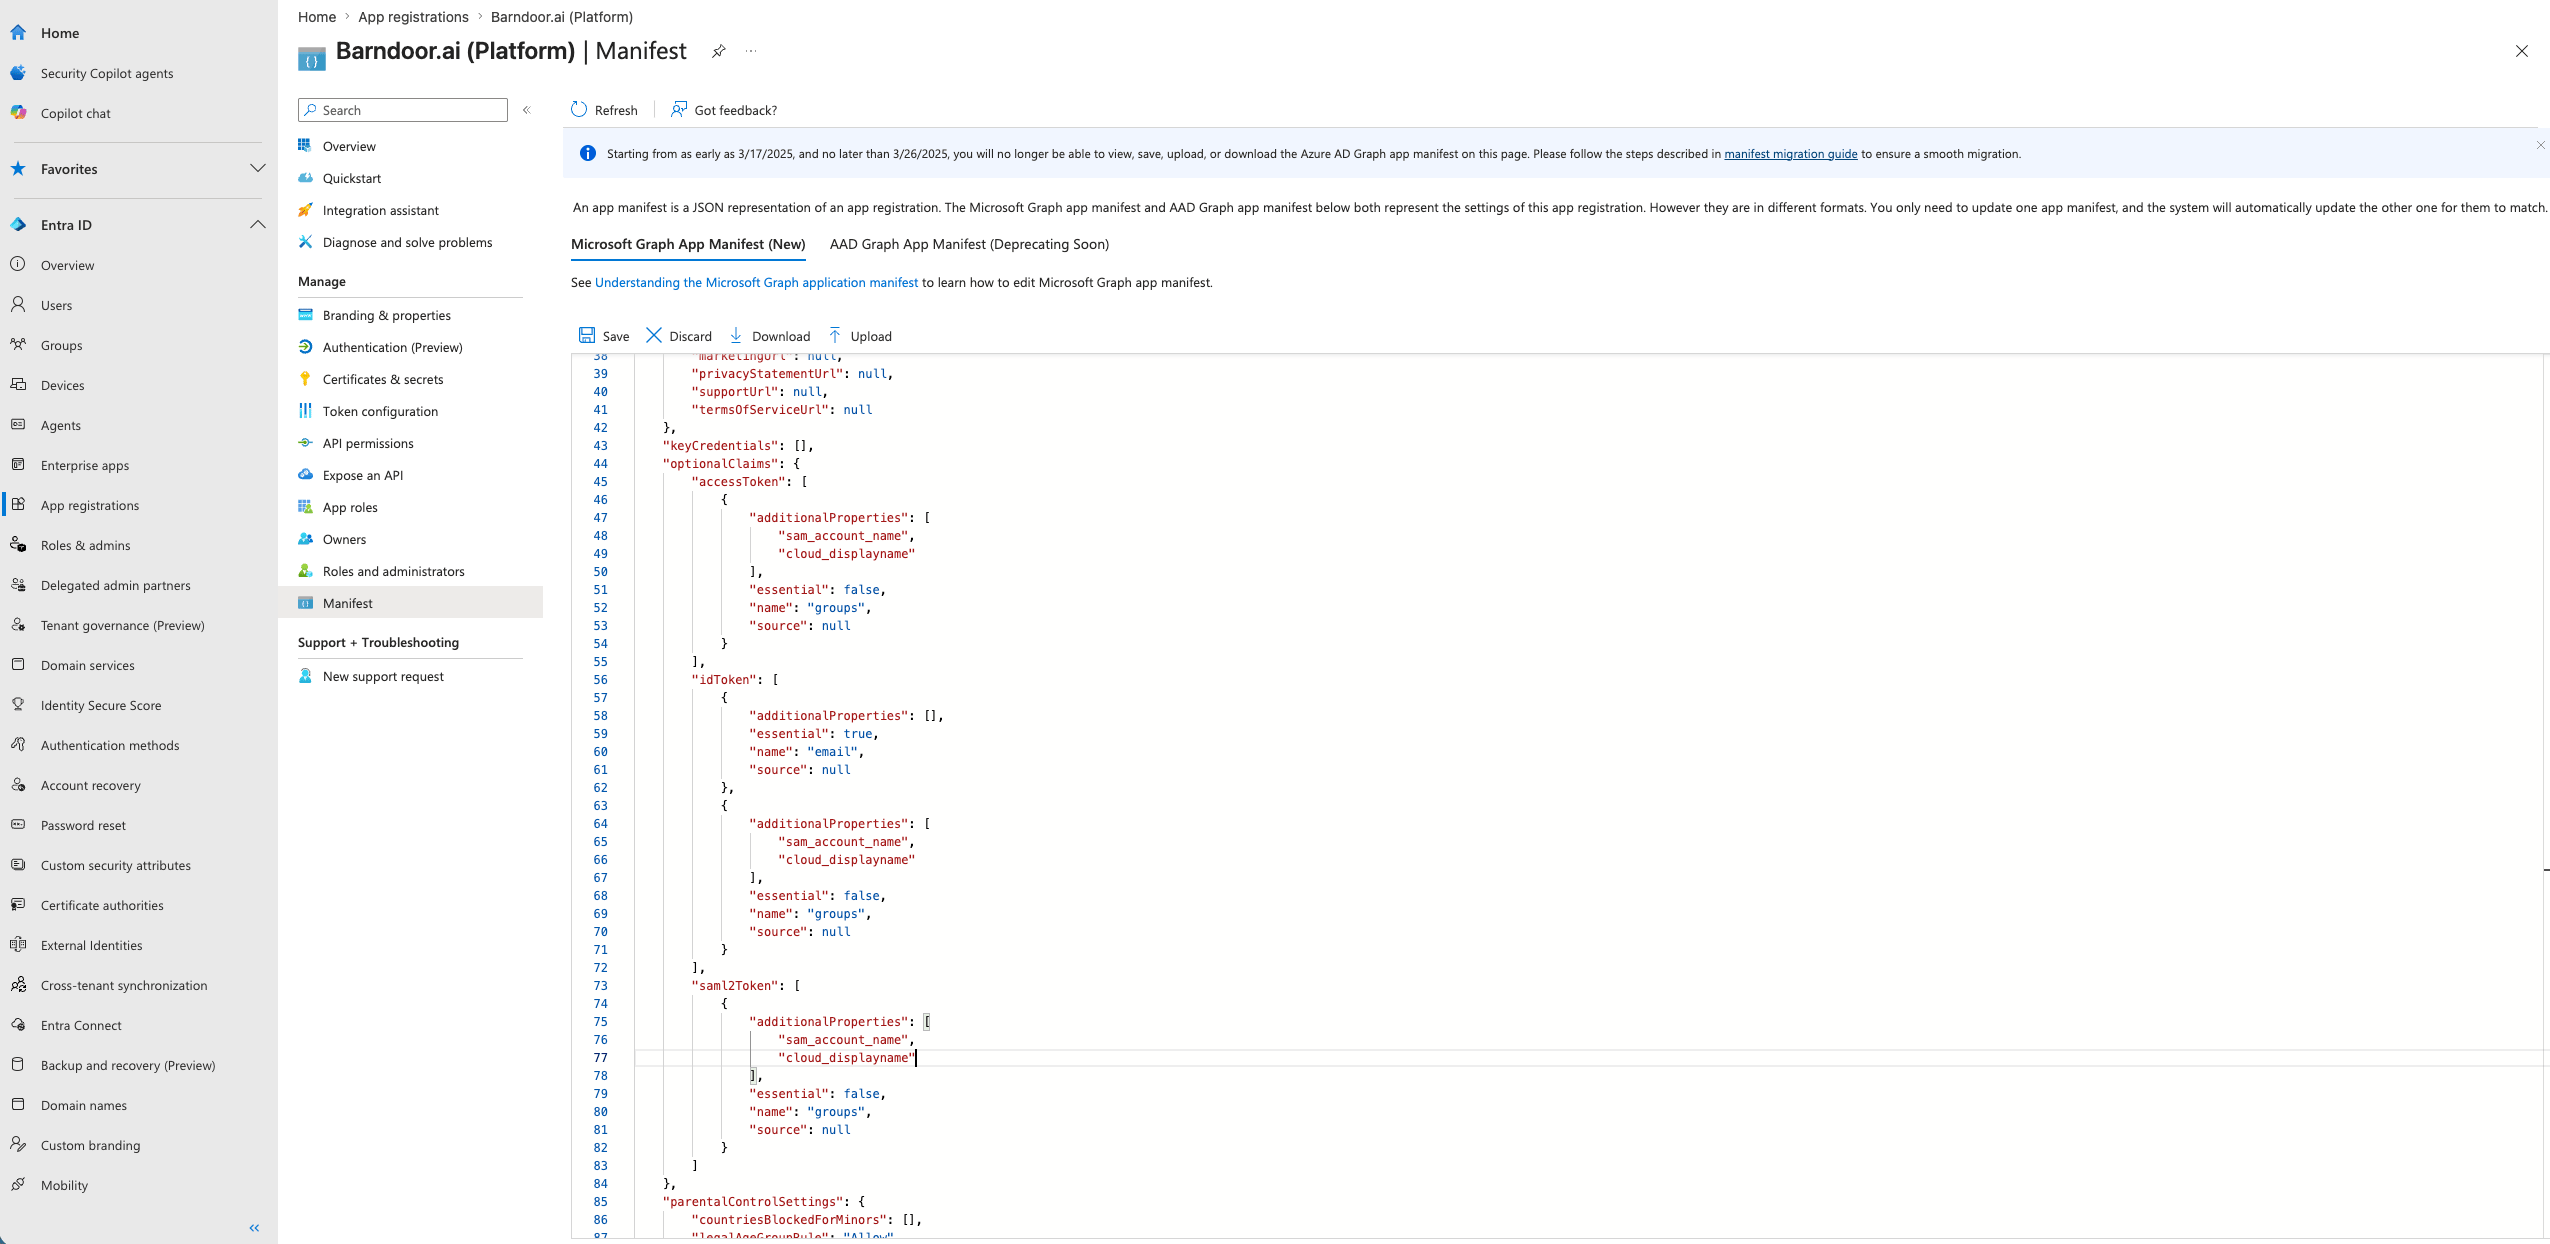Close the Manifest blade
Image resolution: width=2550 pixels, height=1244 pixels.
point(2521,51)
